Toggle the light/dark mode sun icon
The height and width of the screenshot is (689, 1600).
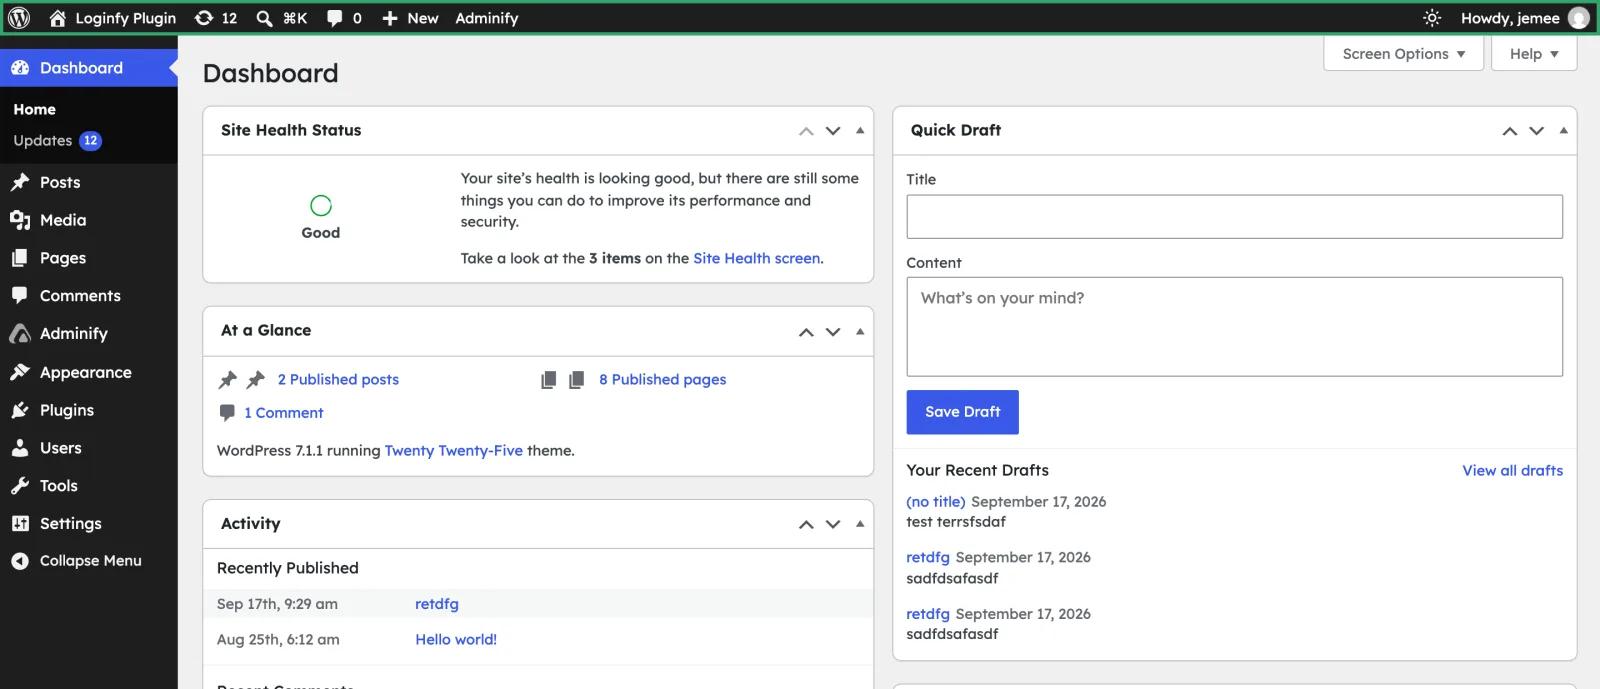pos(1432,18)
